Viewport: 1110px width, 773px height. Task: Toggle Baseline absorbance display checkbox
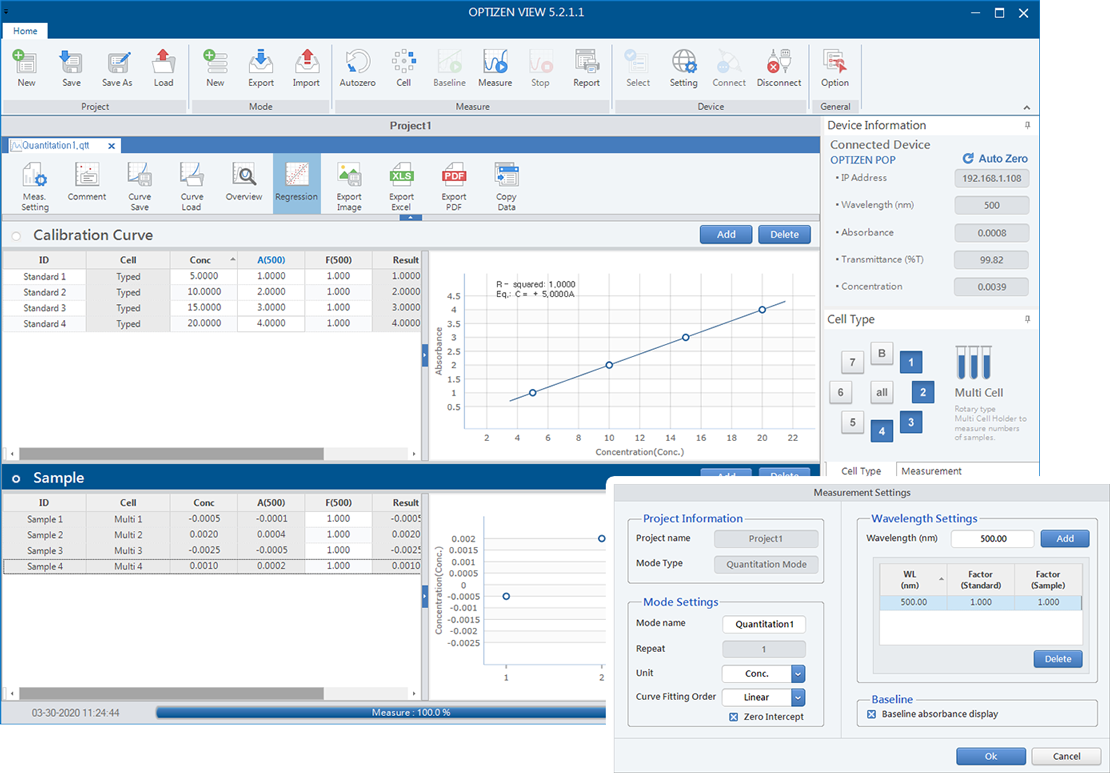(x=871, y=714)
